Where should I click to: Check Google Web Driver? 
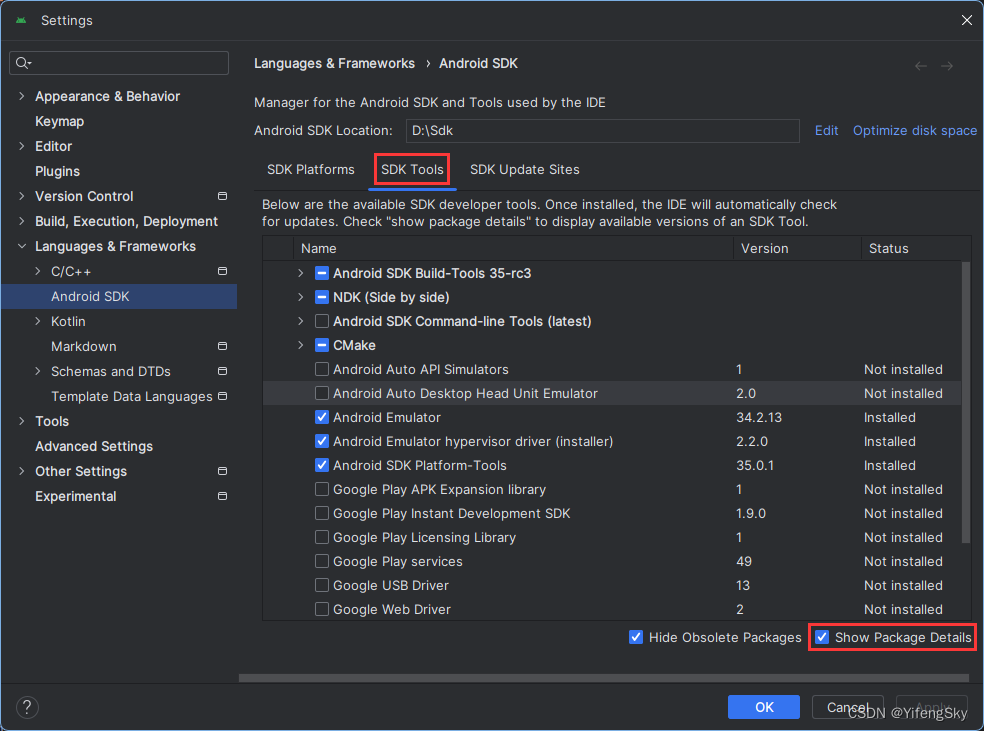coord(322,609)
